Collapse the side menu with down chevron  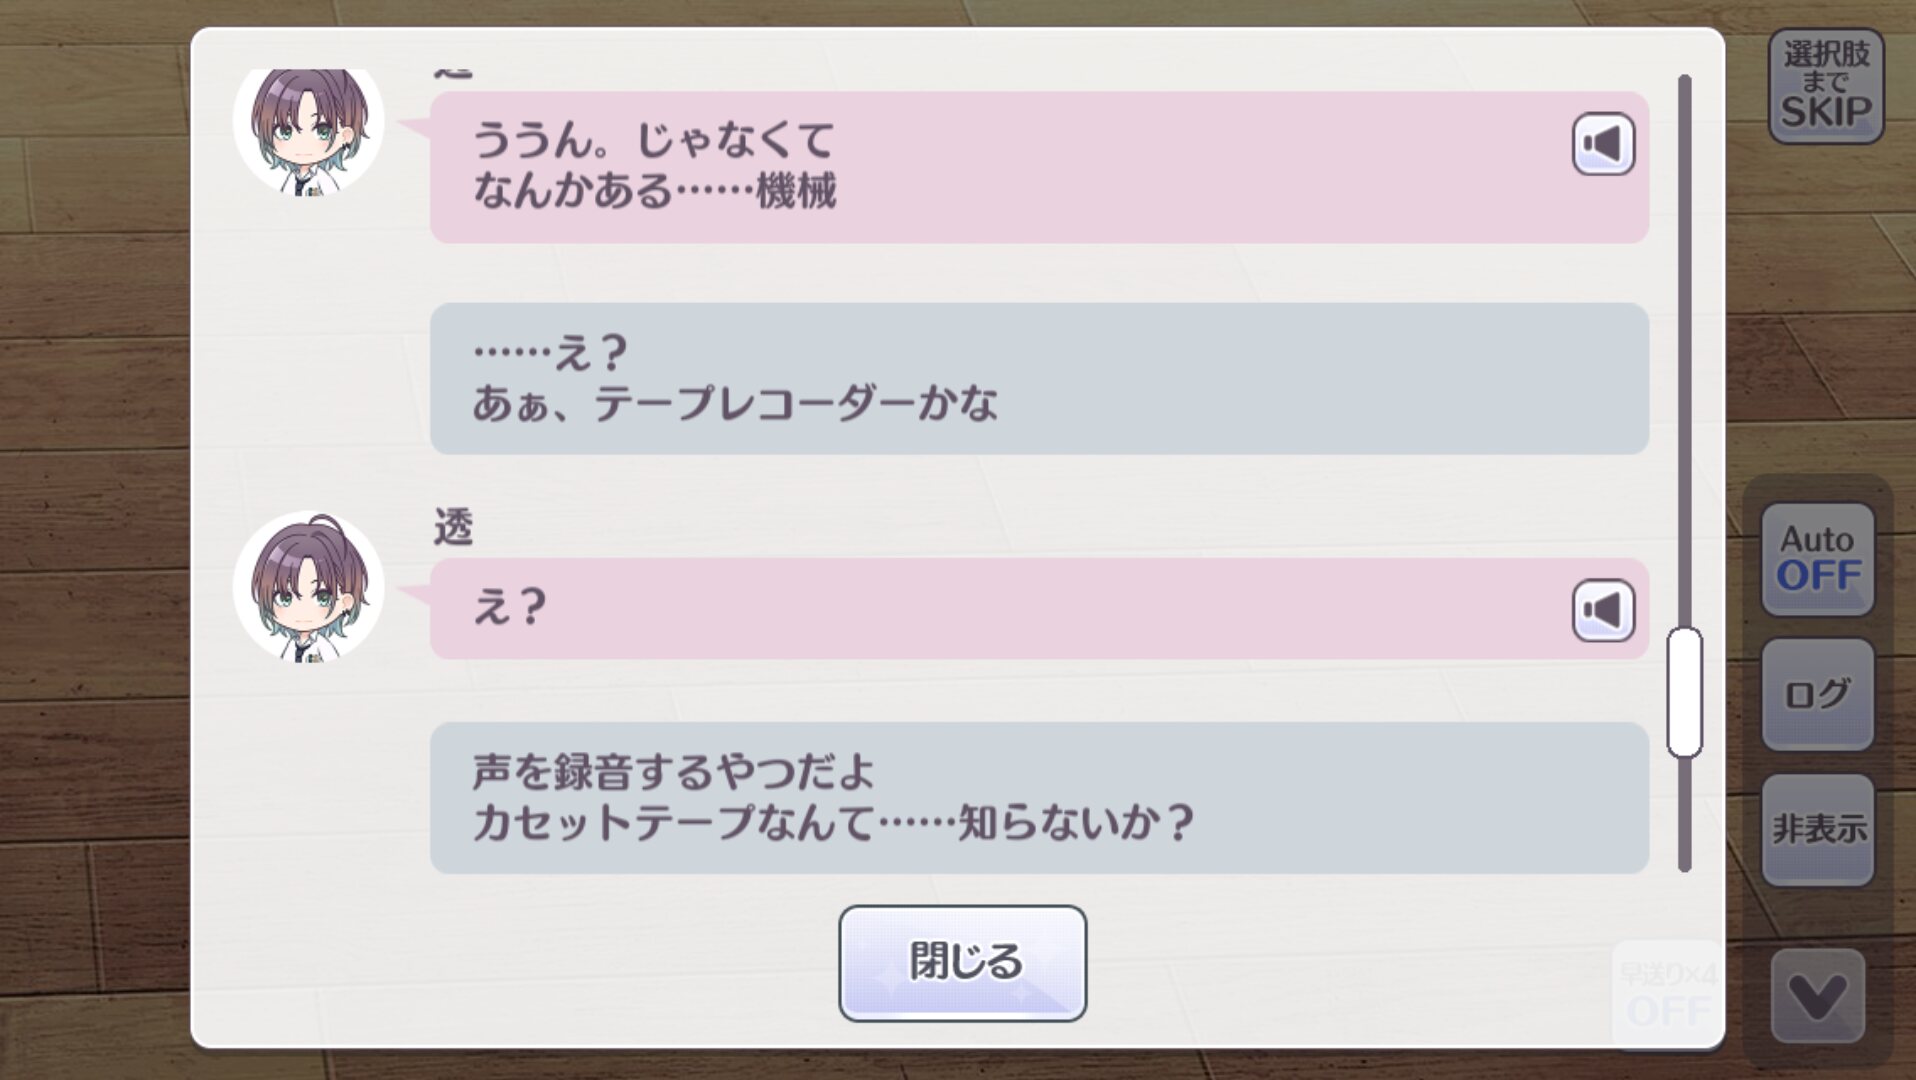[x=1816, y=996]
